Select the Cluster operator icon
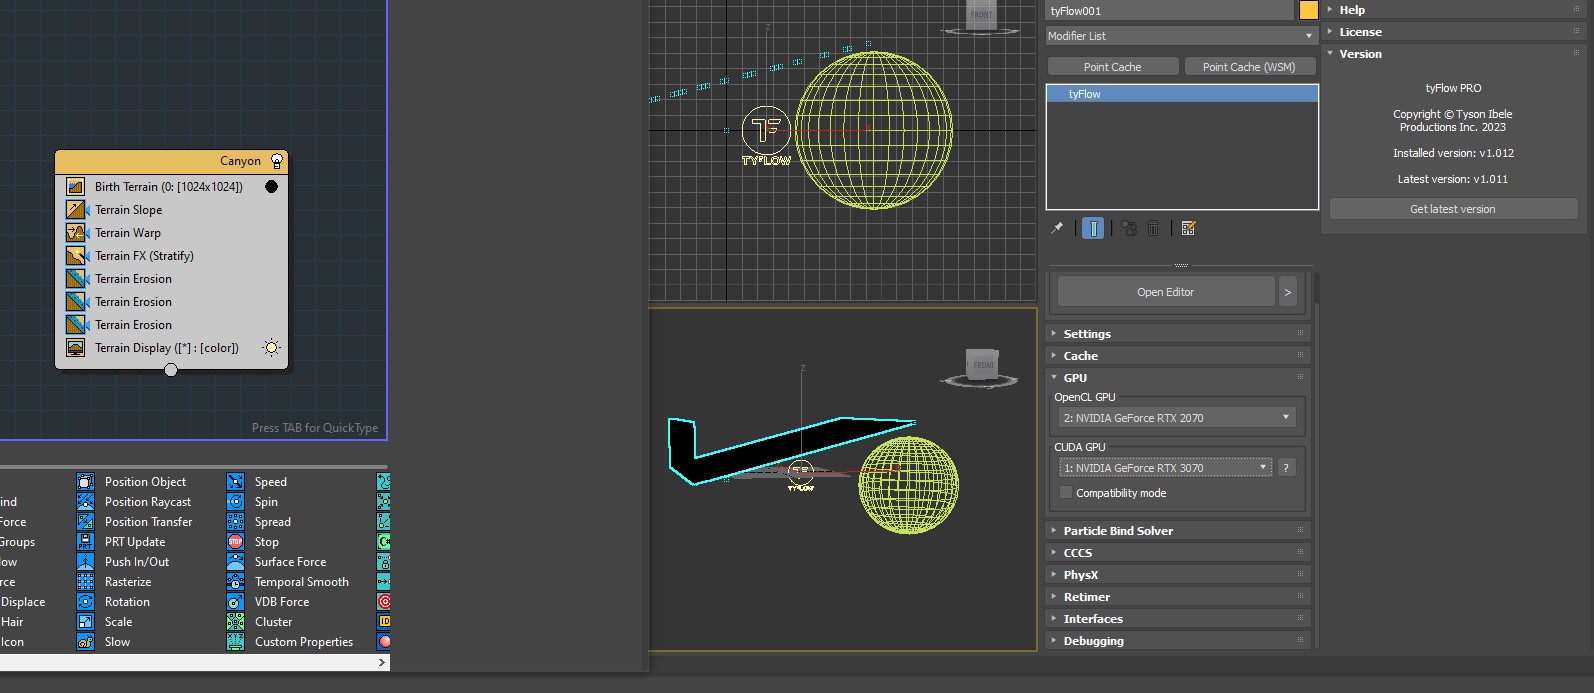The image size is (1594, 693). pos(236,622)
